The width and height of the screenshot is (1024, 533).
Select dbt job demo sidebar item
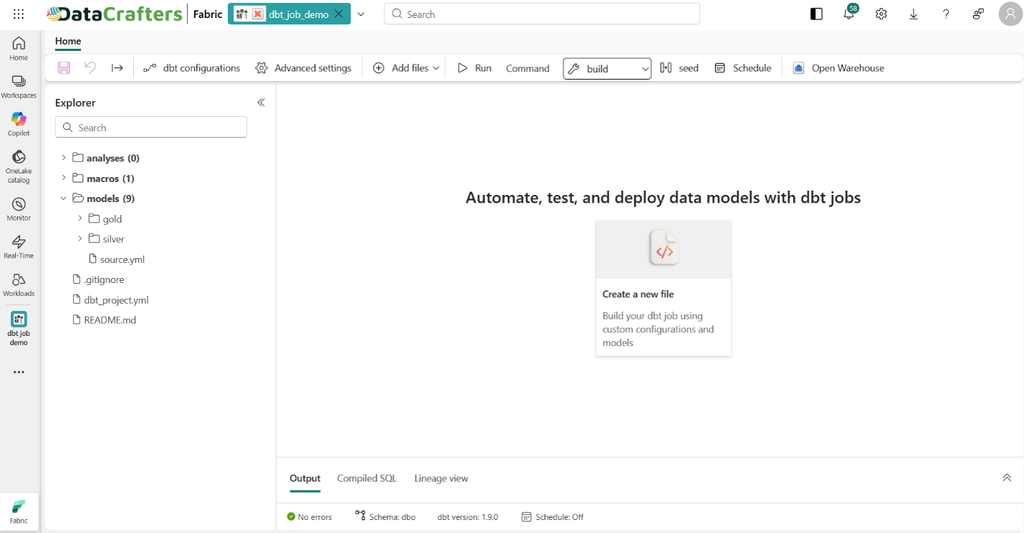[19, 329]
